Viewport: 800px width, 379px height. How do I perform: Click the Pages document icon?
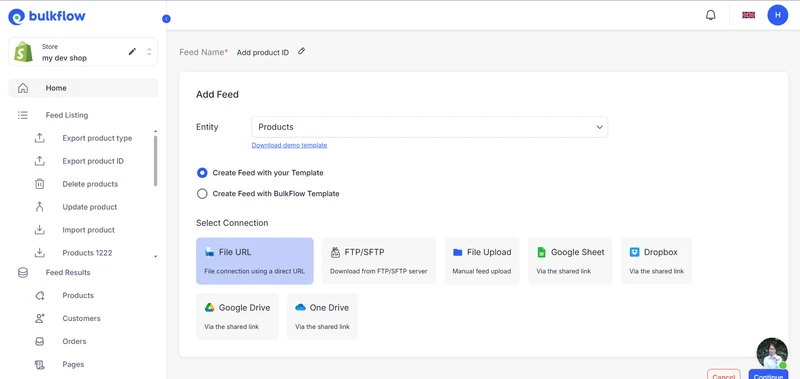click(x=40, y=364)
